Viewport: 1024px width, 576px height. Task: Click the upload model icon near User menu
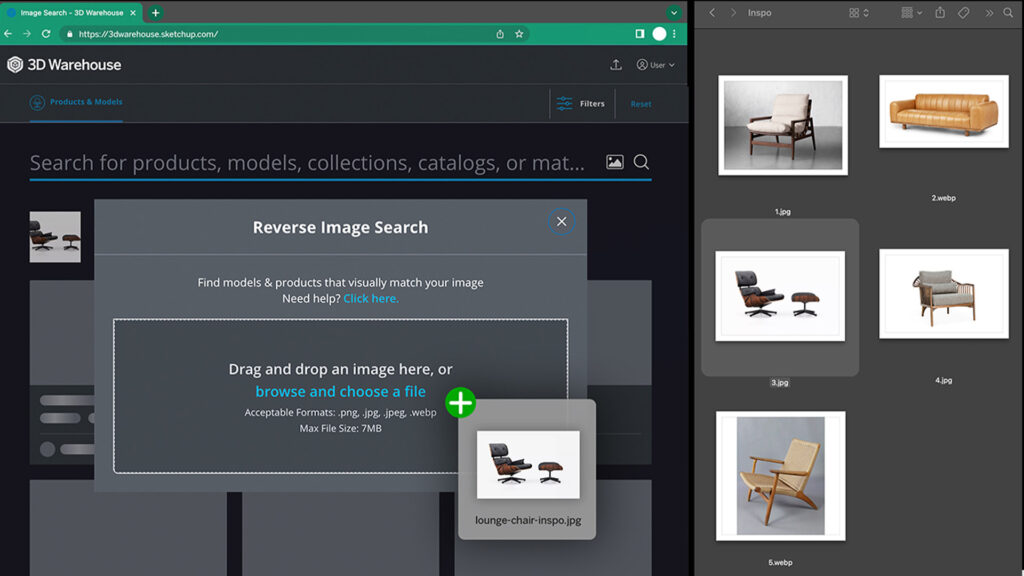coord(616,64)
